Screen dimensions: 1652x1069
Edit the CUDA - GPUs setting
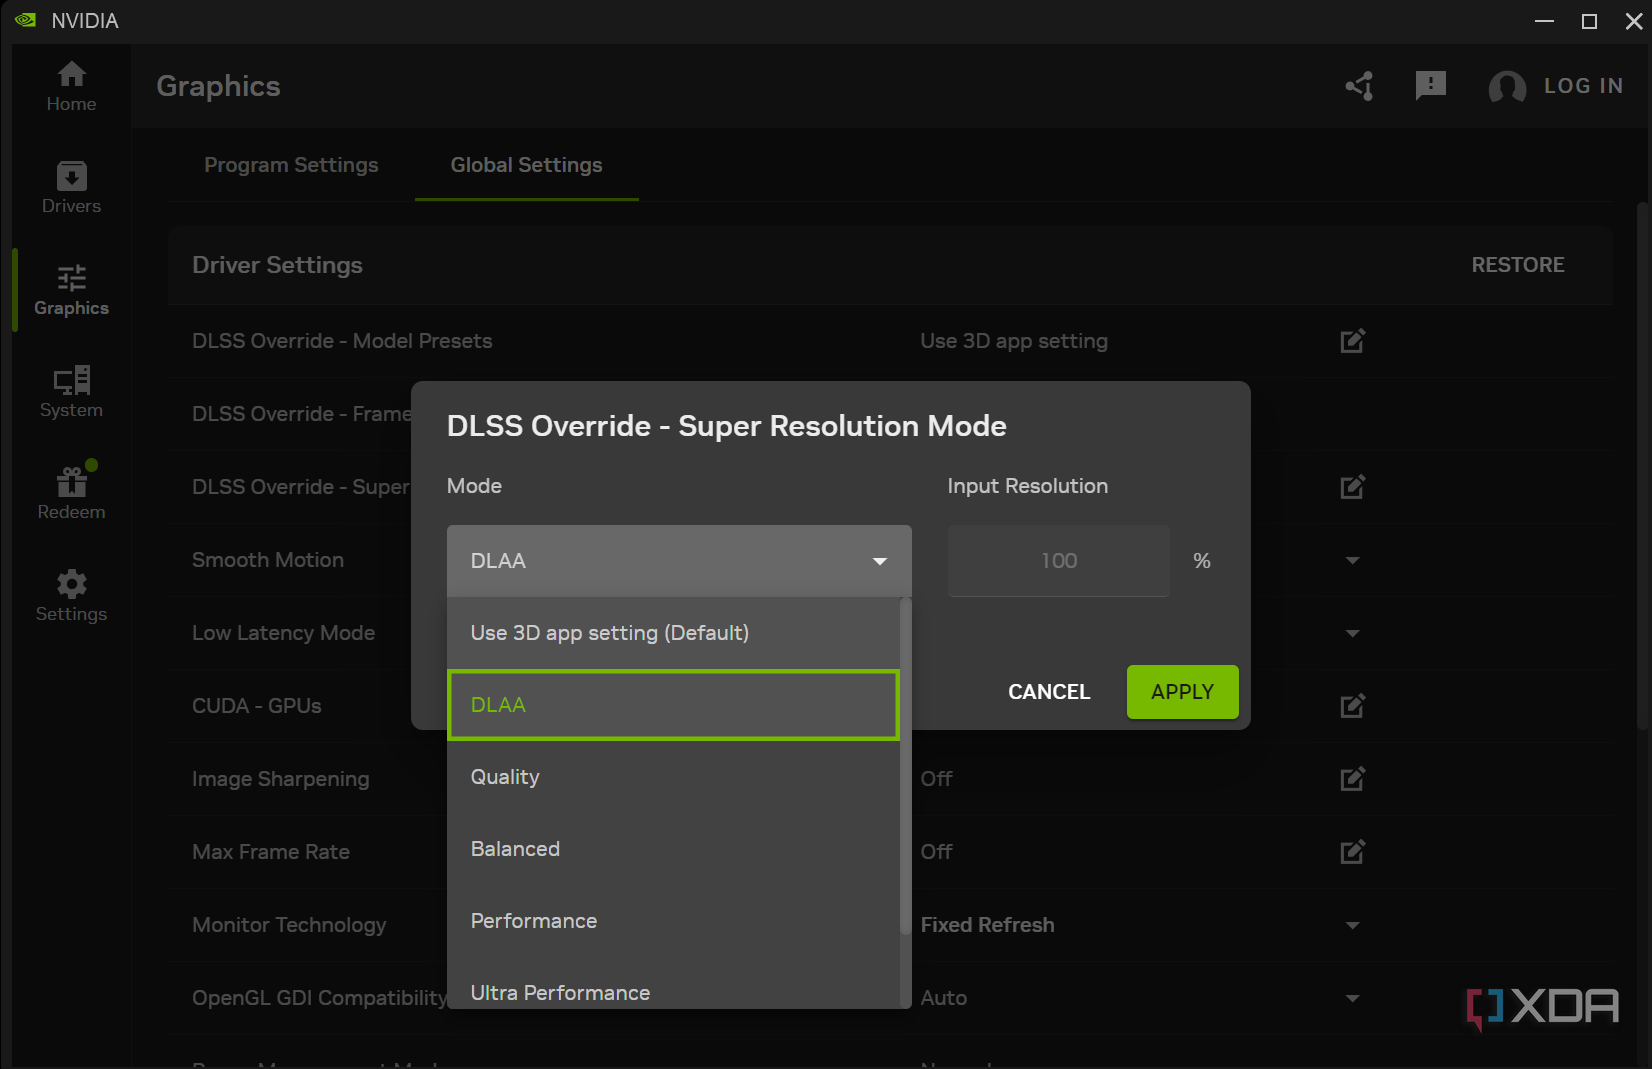pyautogui.click(x=1352, y=706)
